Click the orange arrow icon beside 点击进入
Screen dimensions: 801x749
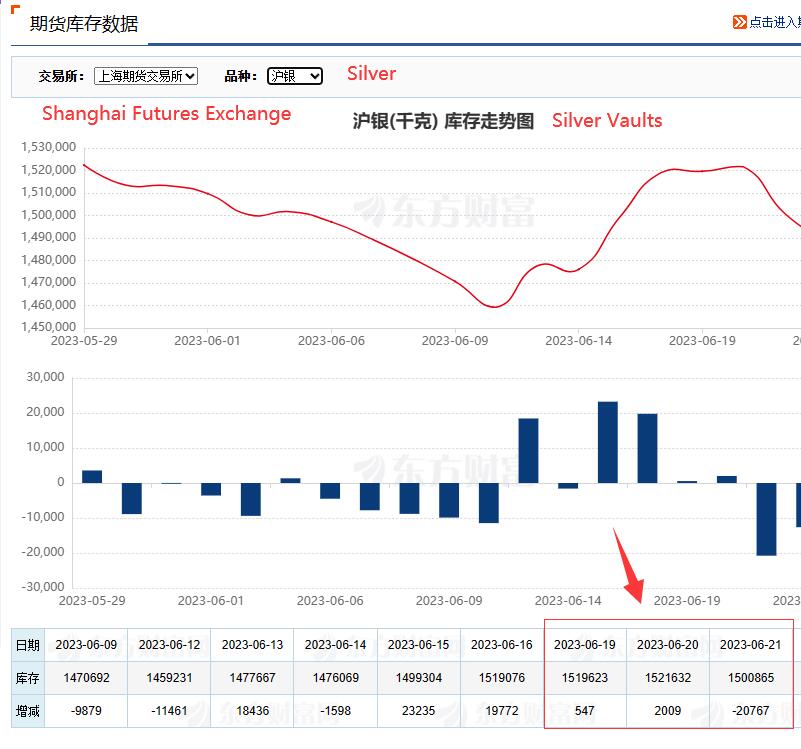[739, 22]
